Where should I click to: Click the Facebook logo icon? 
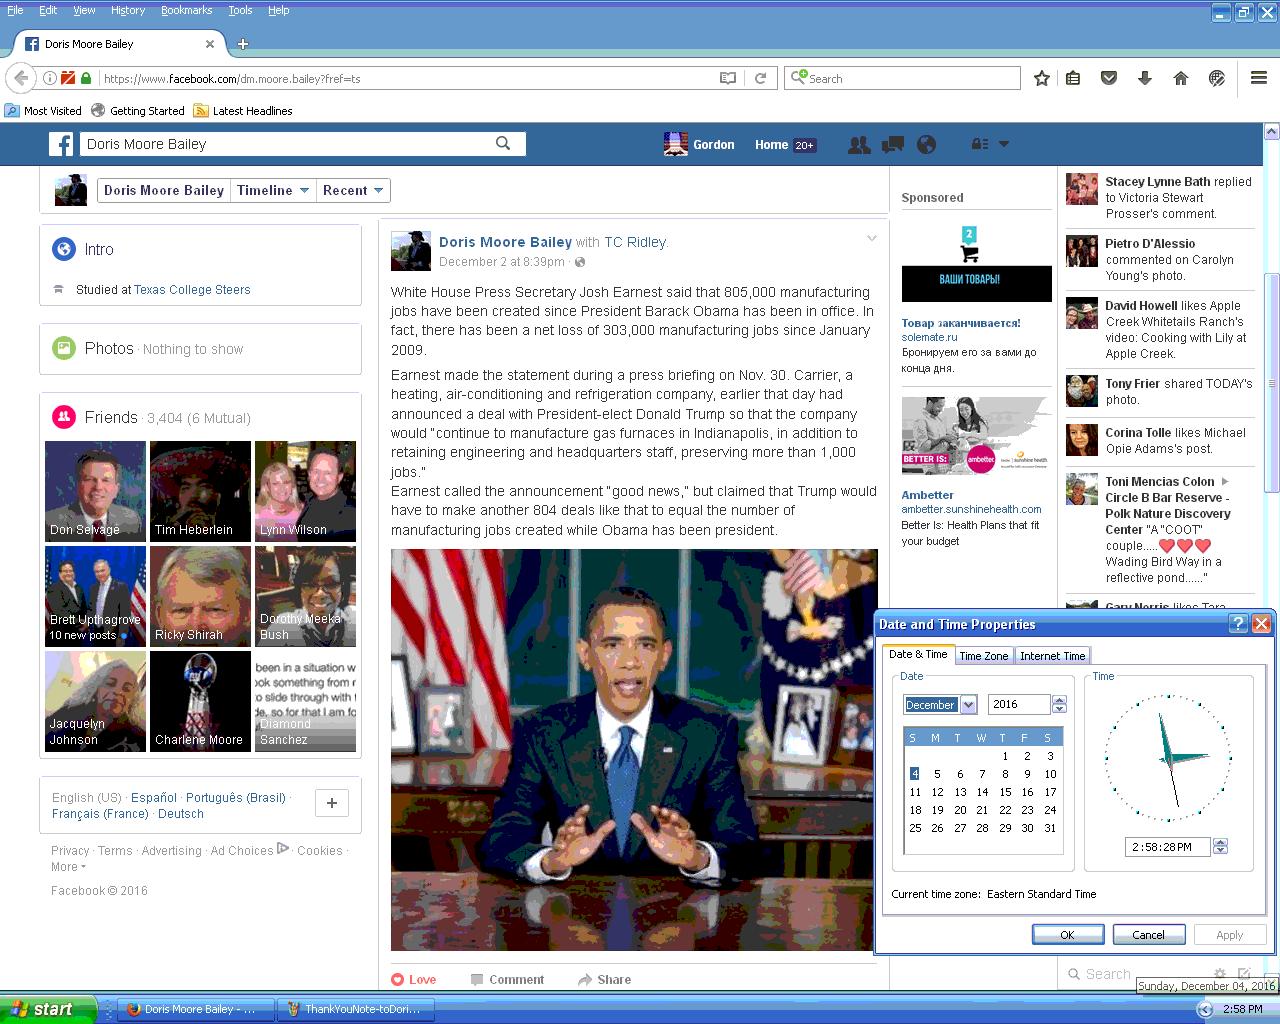pyautogui.click(x=62, y=144)
